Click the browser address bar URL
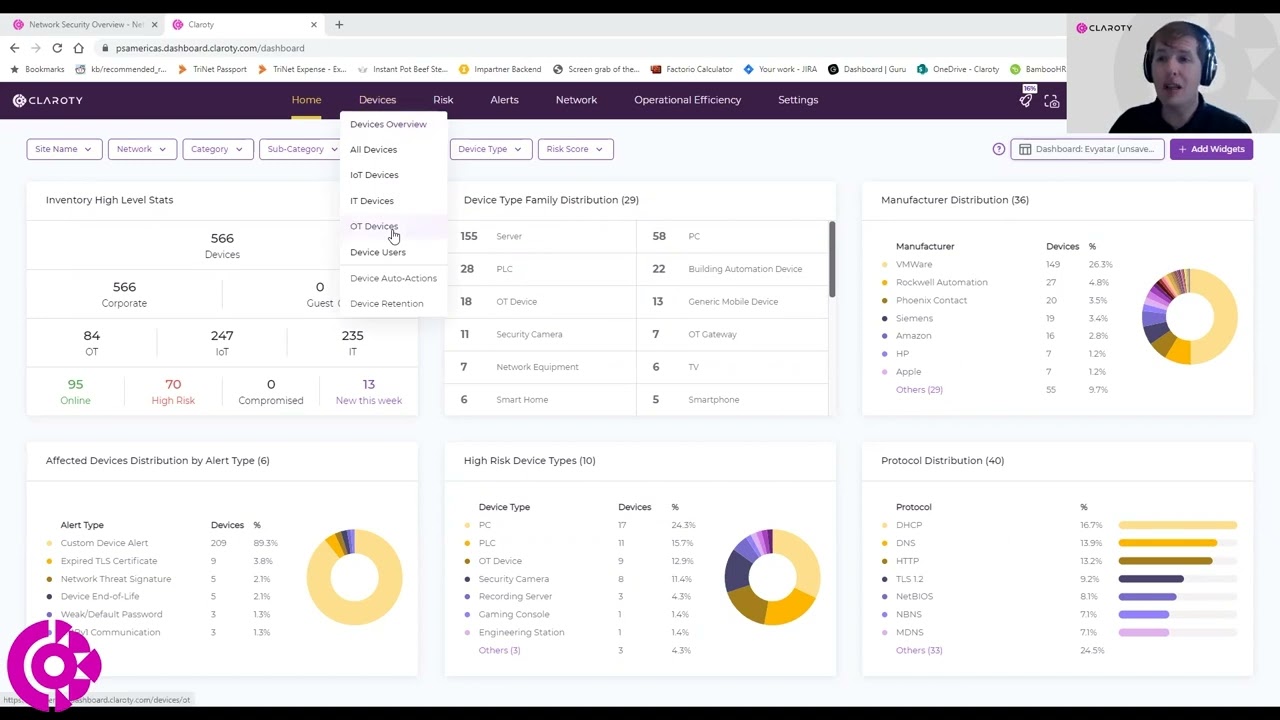Image resolution: width=1280 pixels, height=720 pixels. coord(210,48)
